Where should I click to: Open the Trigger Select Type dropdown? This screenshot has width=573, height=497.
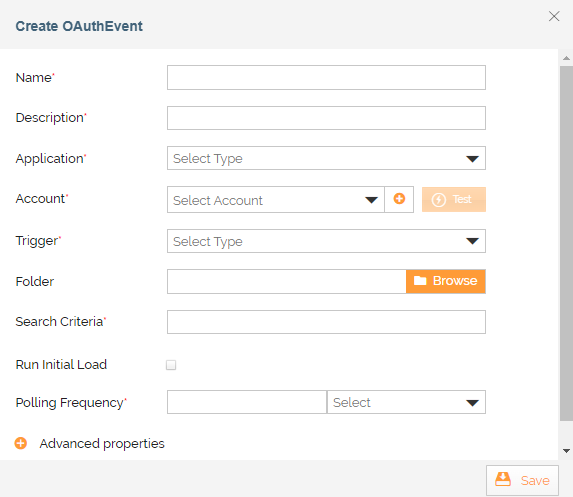click(x=326, y=241)
